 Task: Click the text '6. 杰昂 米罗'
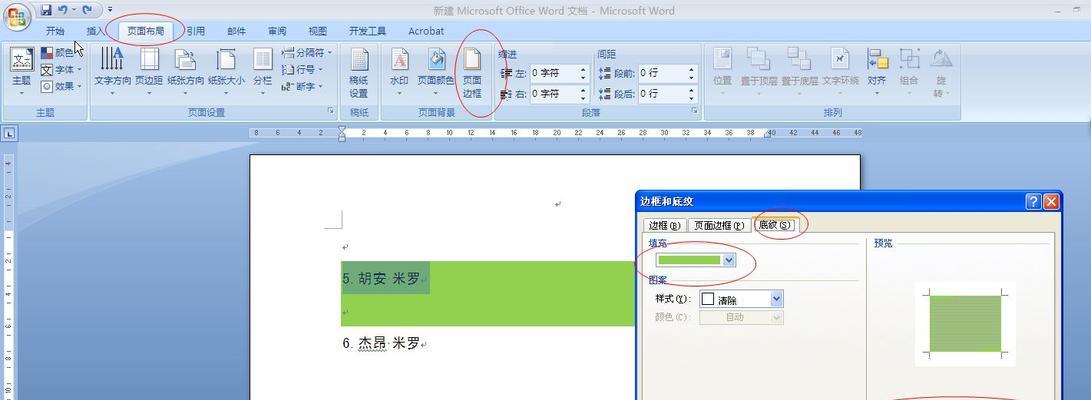(381, 343)
